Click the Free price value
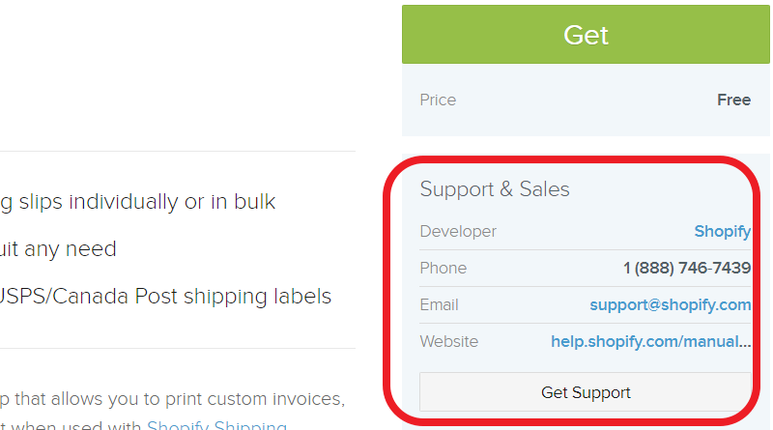 pyautogui.click(x=734, y=100)
